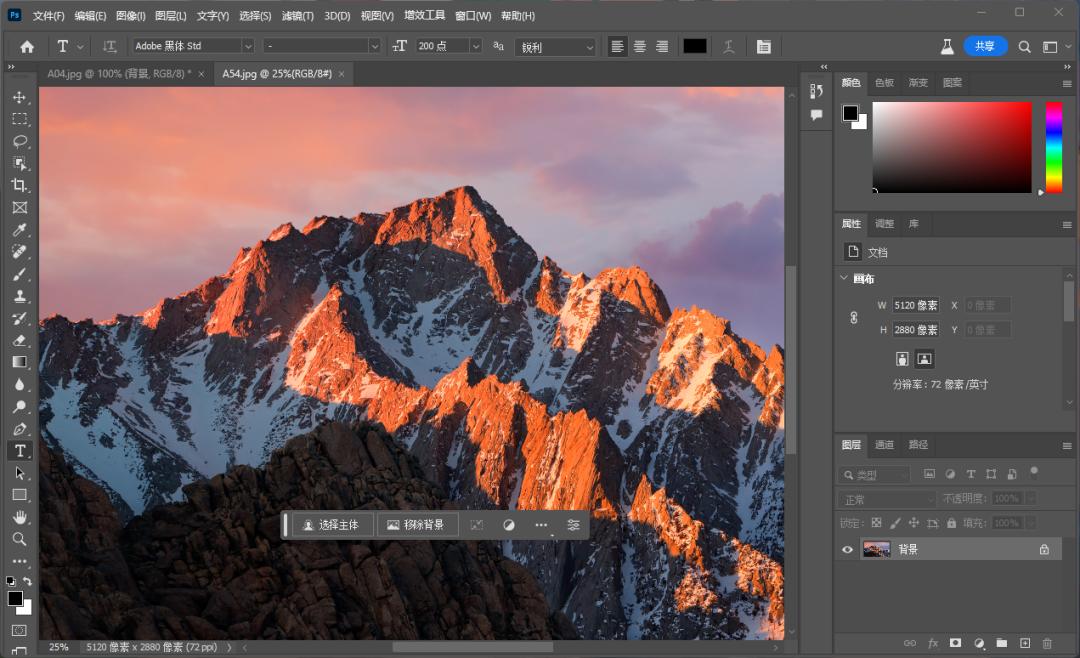
Task: Hide the 背景 layer visibility
Action: (847, 548)
